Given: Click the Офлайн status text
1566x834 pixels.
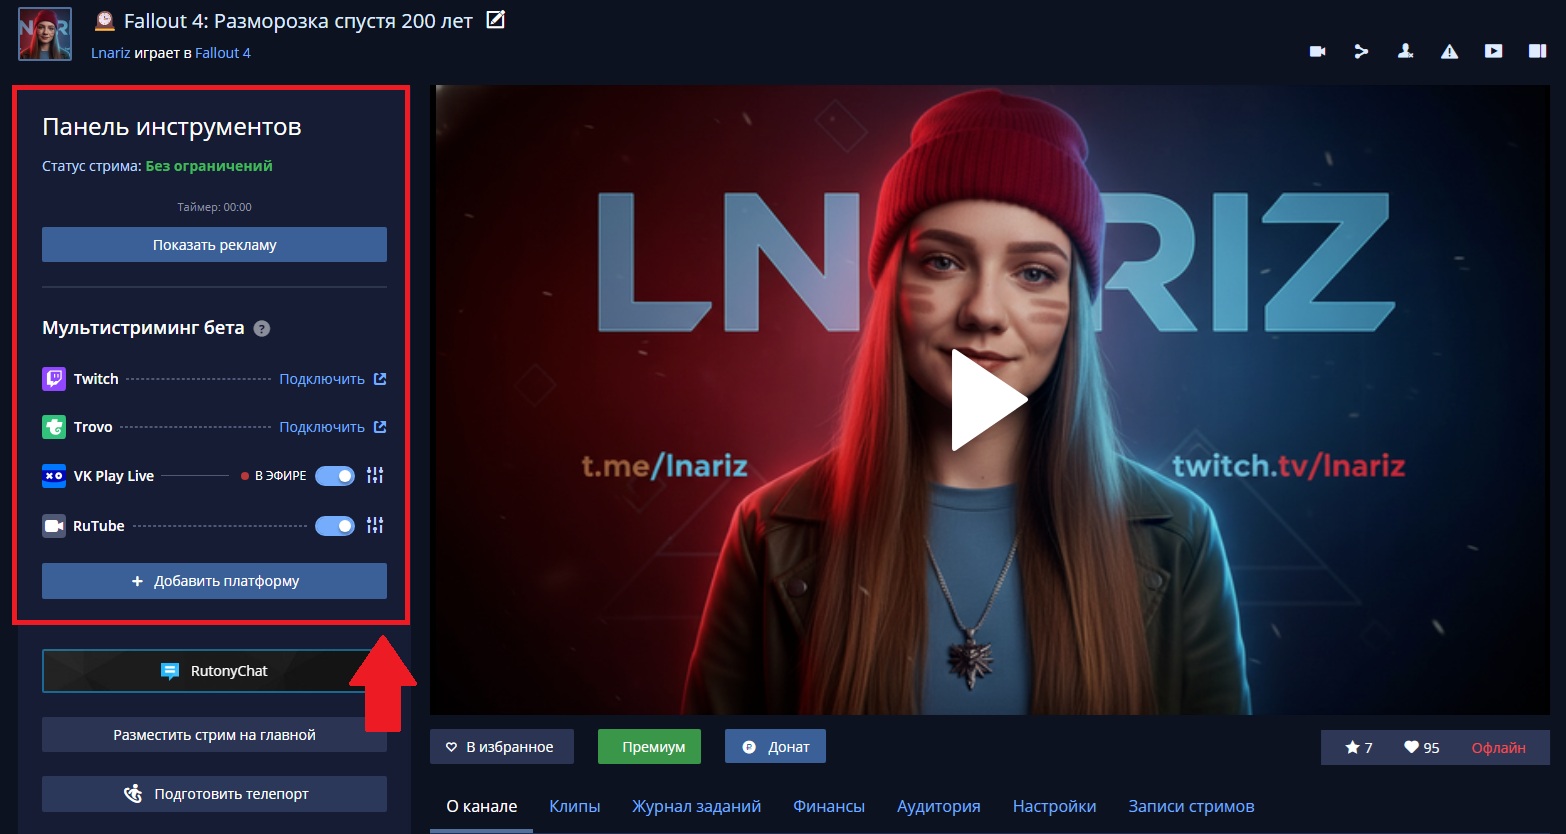Looking at the screenshot, I should pyautogui.click(x=1498, y=748).
